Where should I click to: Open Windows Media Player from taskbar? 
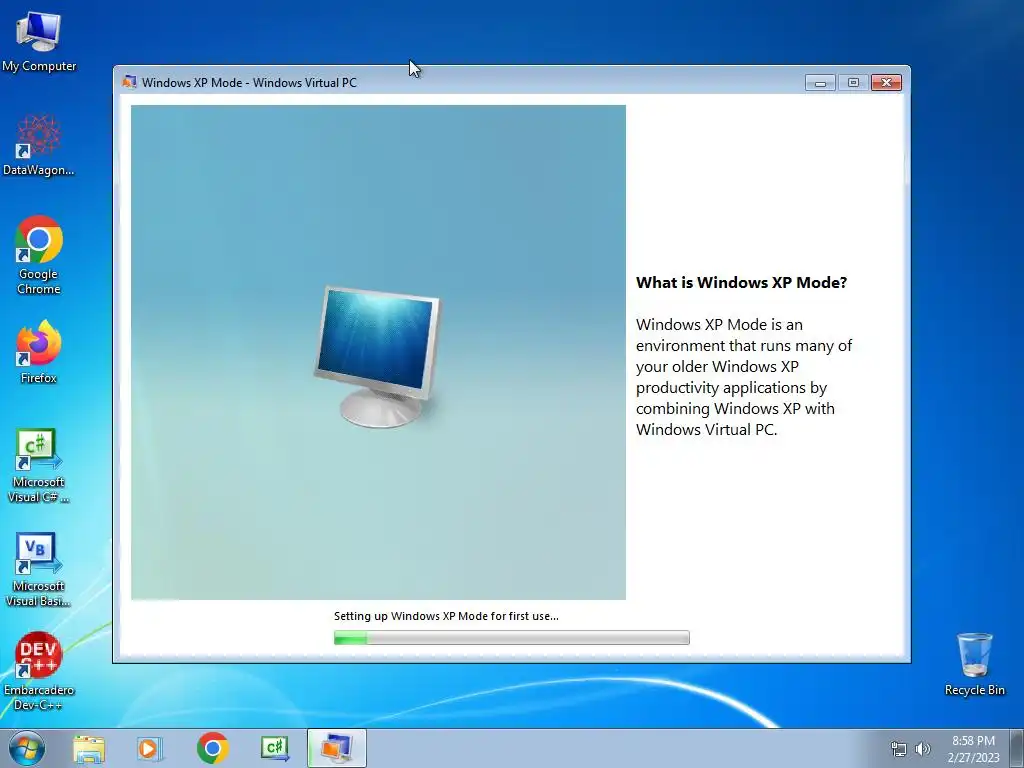pos(150,748)
